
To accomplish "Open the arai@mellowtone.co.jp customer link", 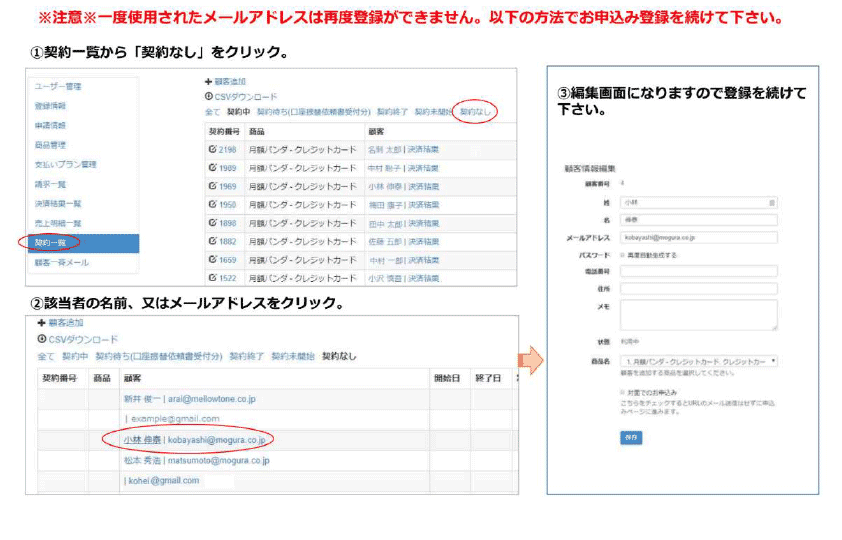I will tap(211, 399).
